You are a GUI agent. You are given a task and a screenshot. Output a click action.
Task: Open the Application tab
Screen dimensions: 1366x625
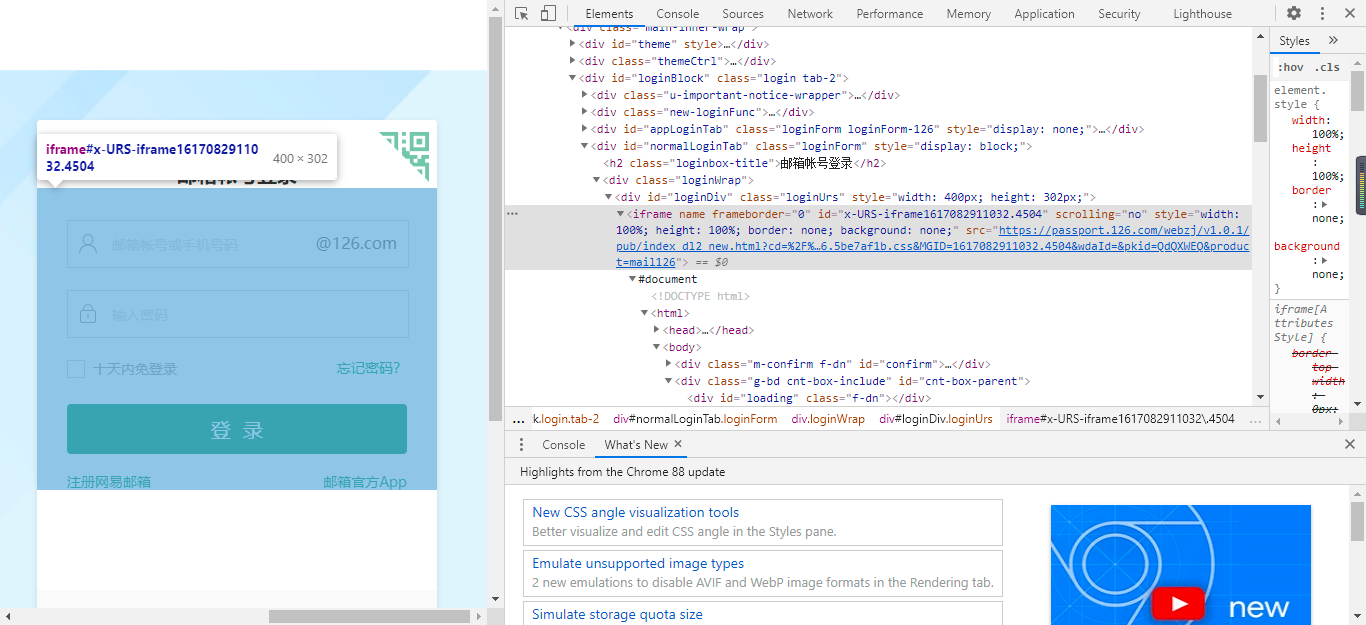(1044, 14)
